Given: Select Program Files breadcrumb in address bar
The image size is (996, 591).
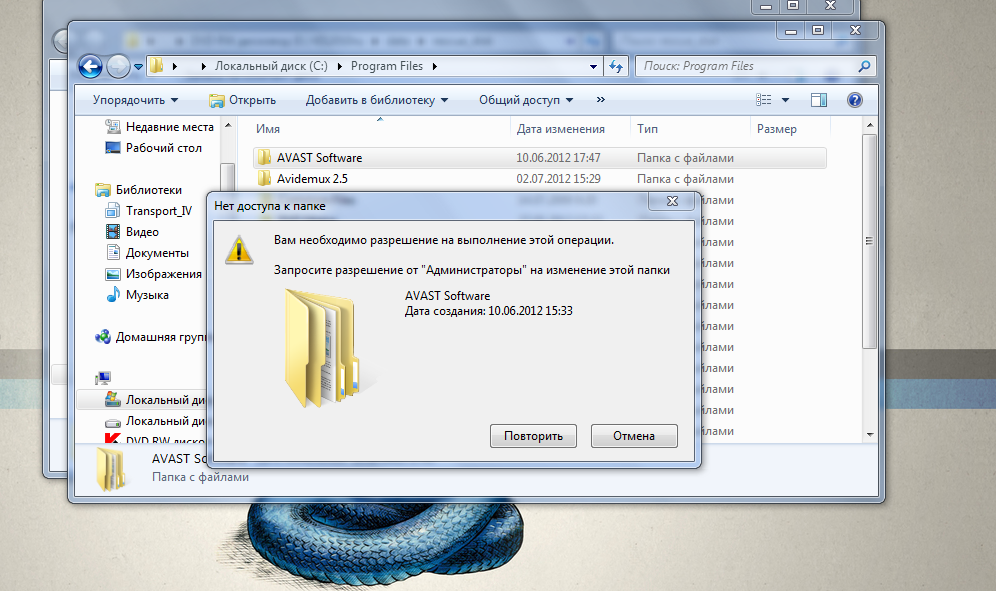Looking at the screenshot, I should pyautogui.click(x=386, y=66).
